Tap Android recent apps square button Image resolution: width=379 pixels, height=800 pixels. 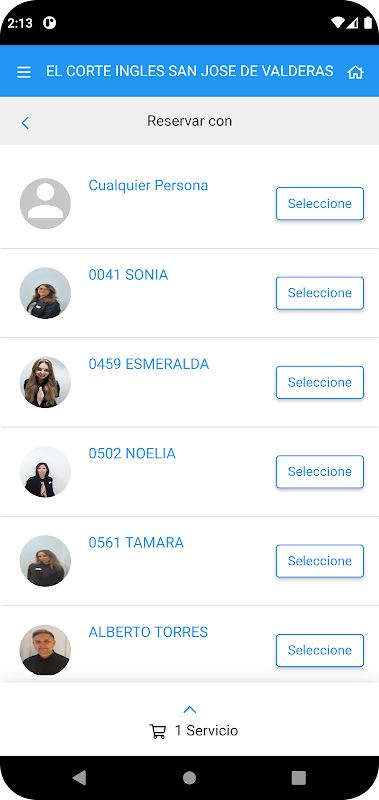coord(298,778)
